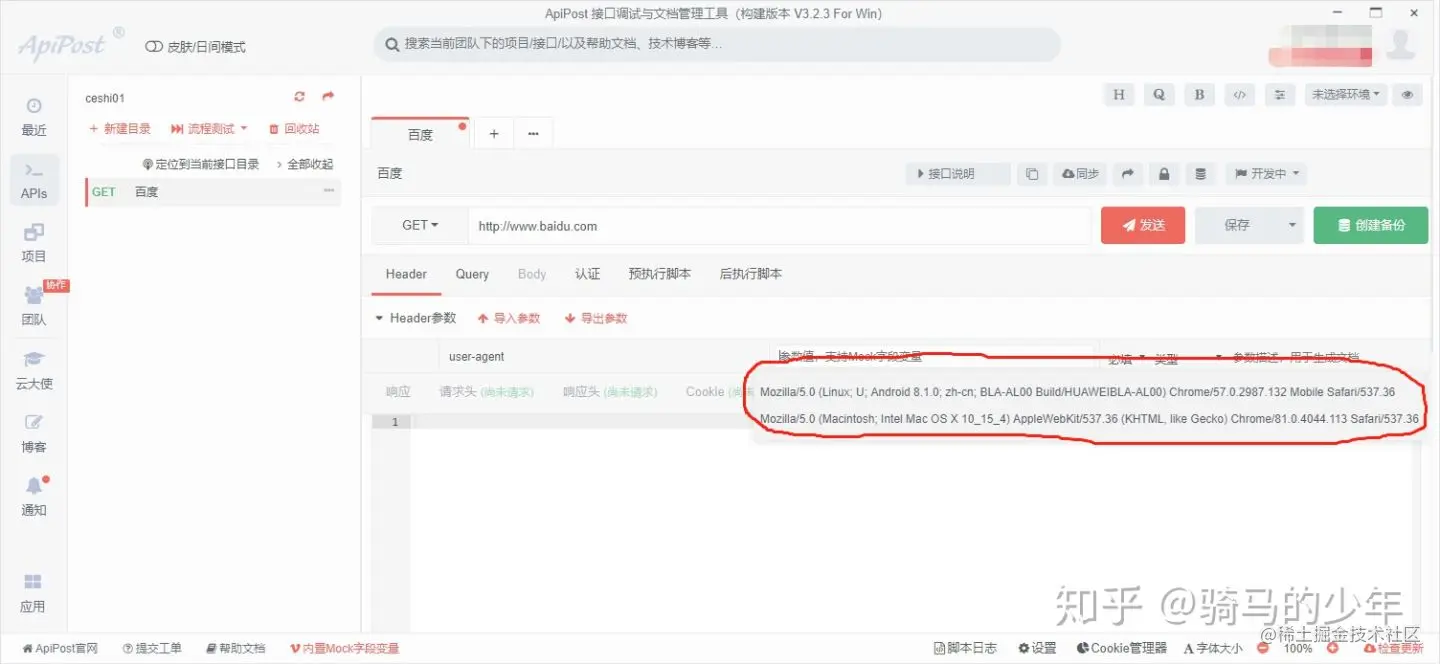The height and width of the screenshot is (664, 1440).
Task: Click the URL field with http://www.baidu.com
Action: 779,226
